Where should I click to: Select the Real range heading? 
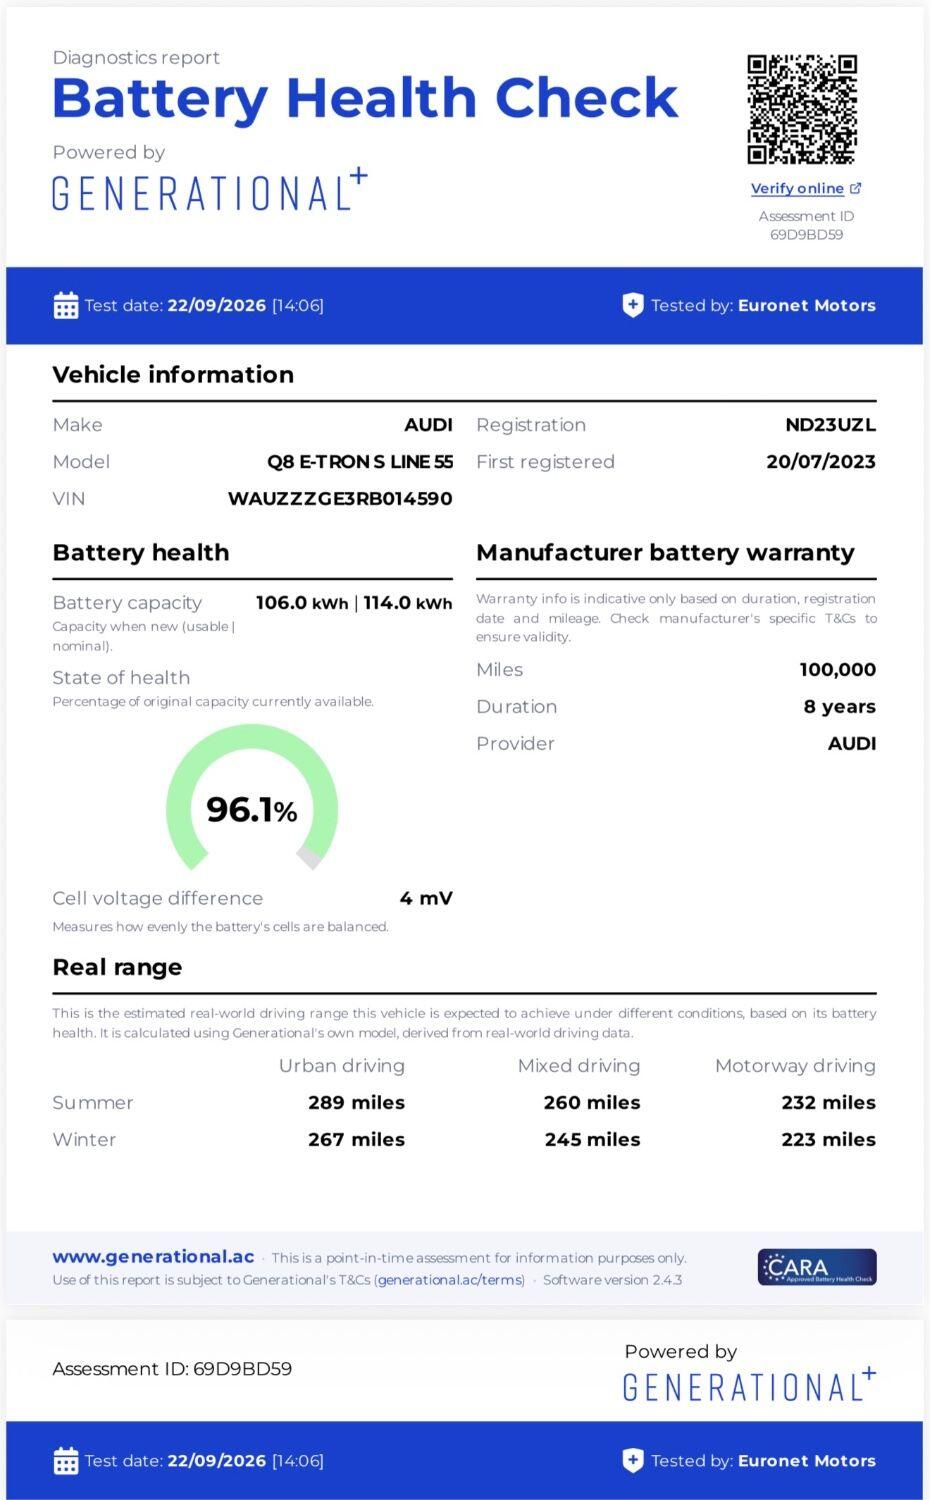click(117, 968)
